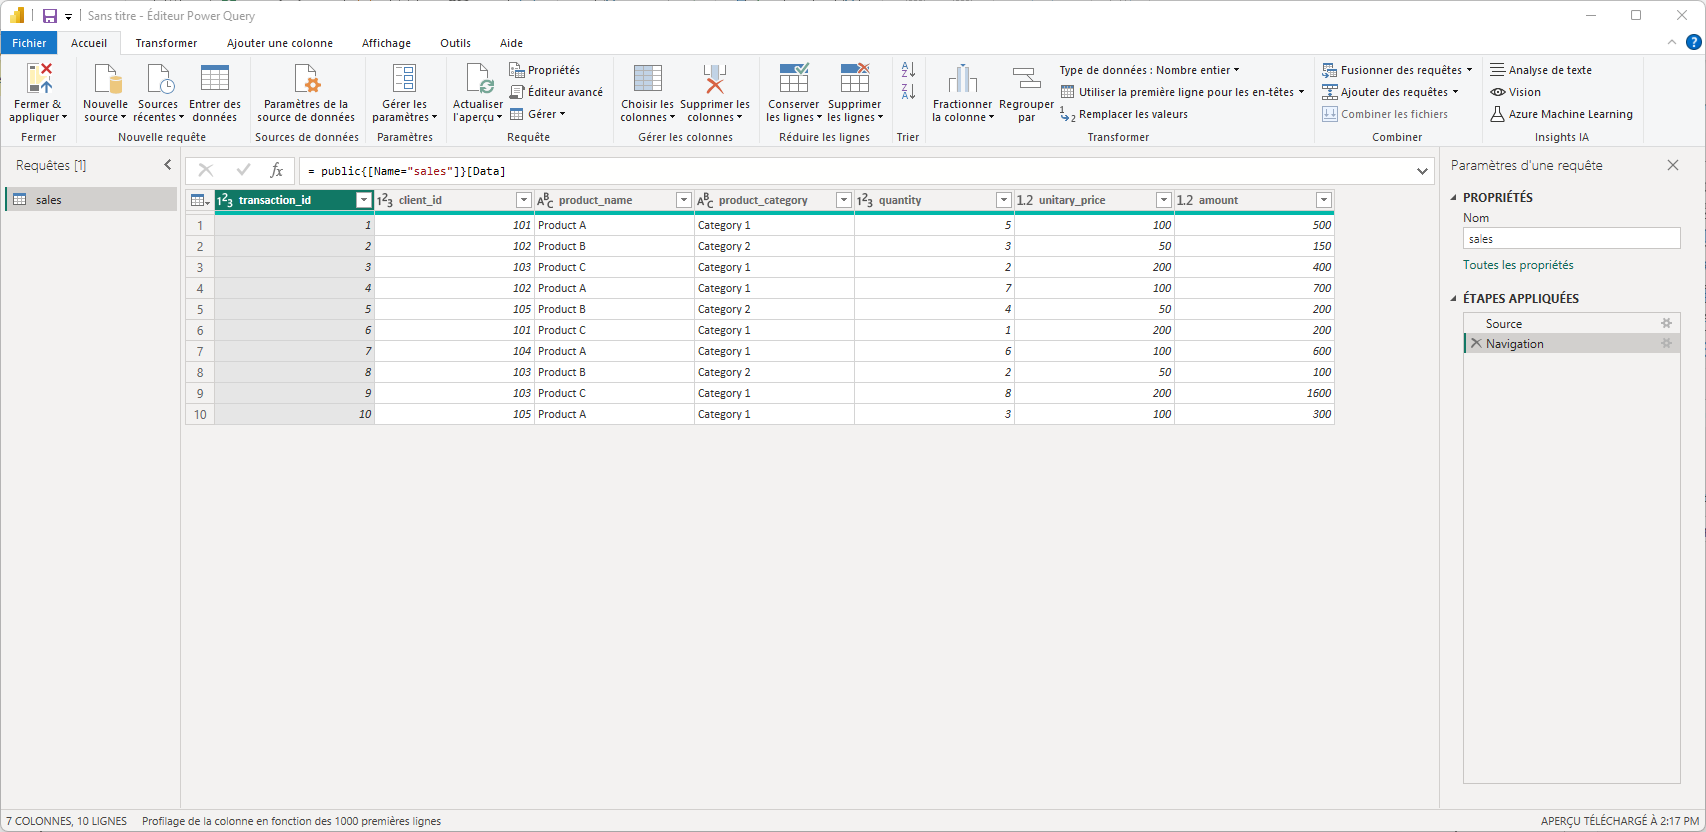Select the sales query
1706x832 pixels.
pyautogui.click(x=91, y=200)
